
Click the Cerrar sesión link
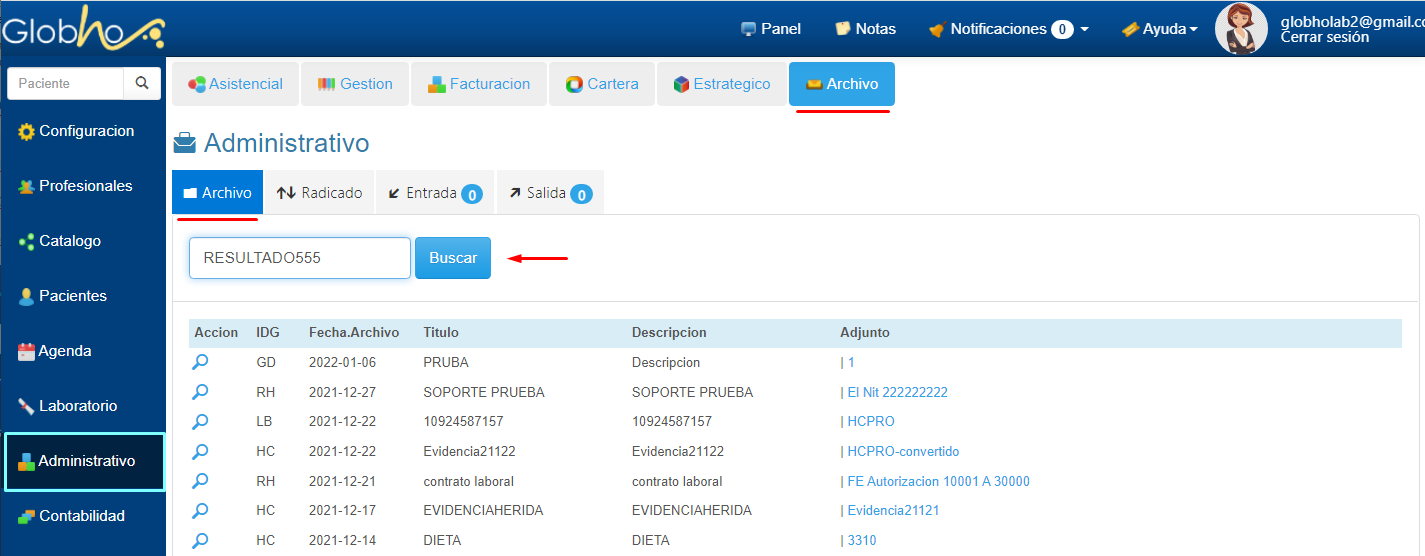[x=1324, y=38]
